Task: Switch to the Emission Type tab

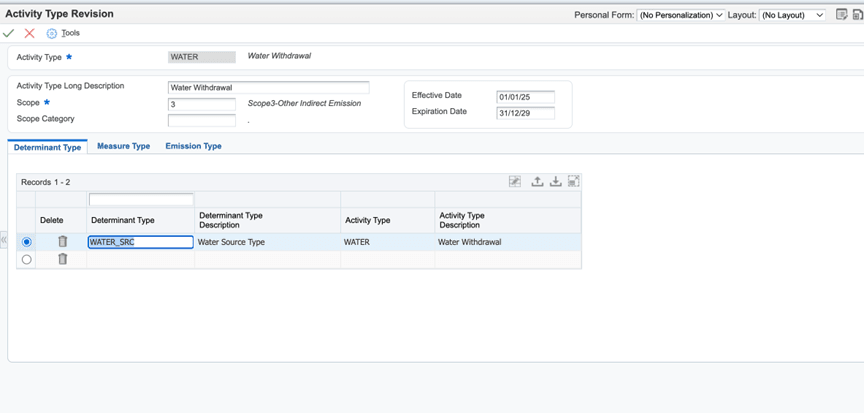Action: (193, 146)
